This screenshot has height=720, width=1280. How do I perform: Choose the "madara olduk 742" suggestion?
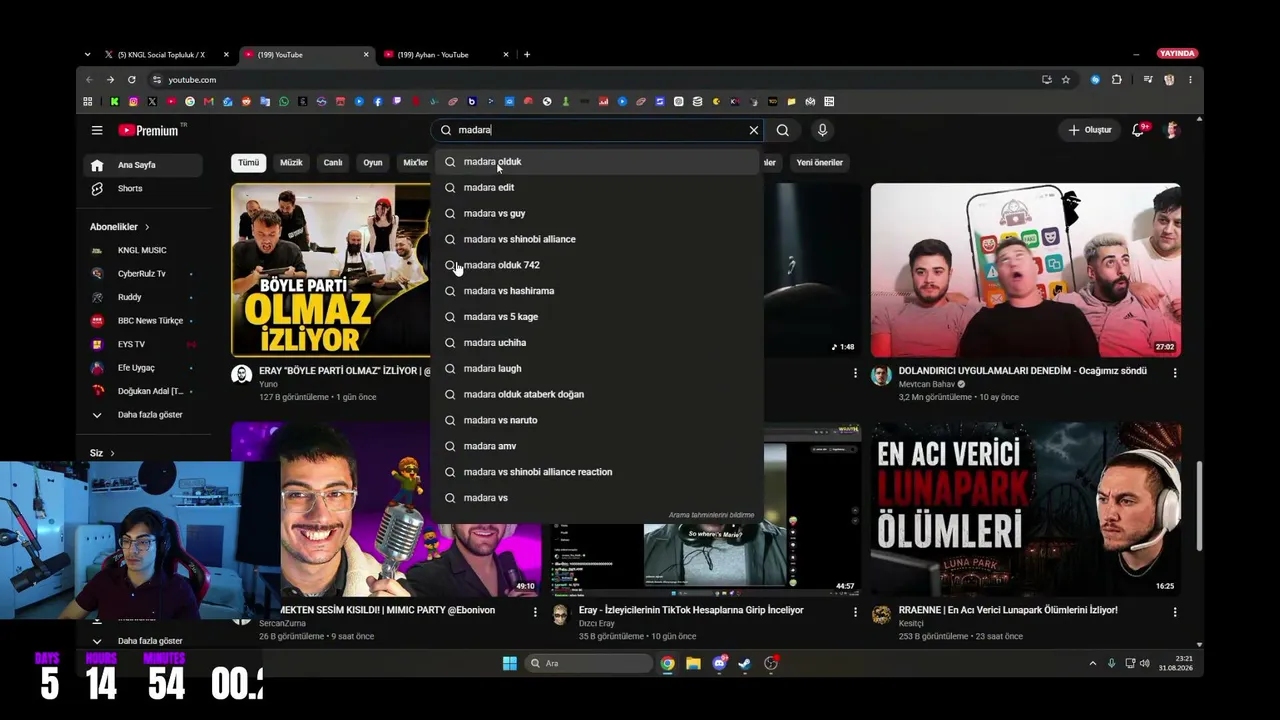[x=597, y=265]
